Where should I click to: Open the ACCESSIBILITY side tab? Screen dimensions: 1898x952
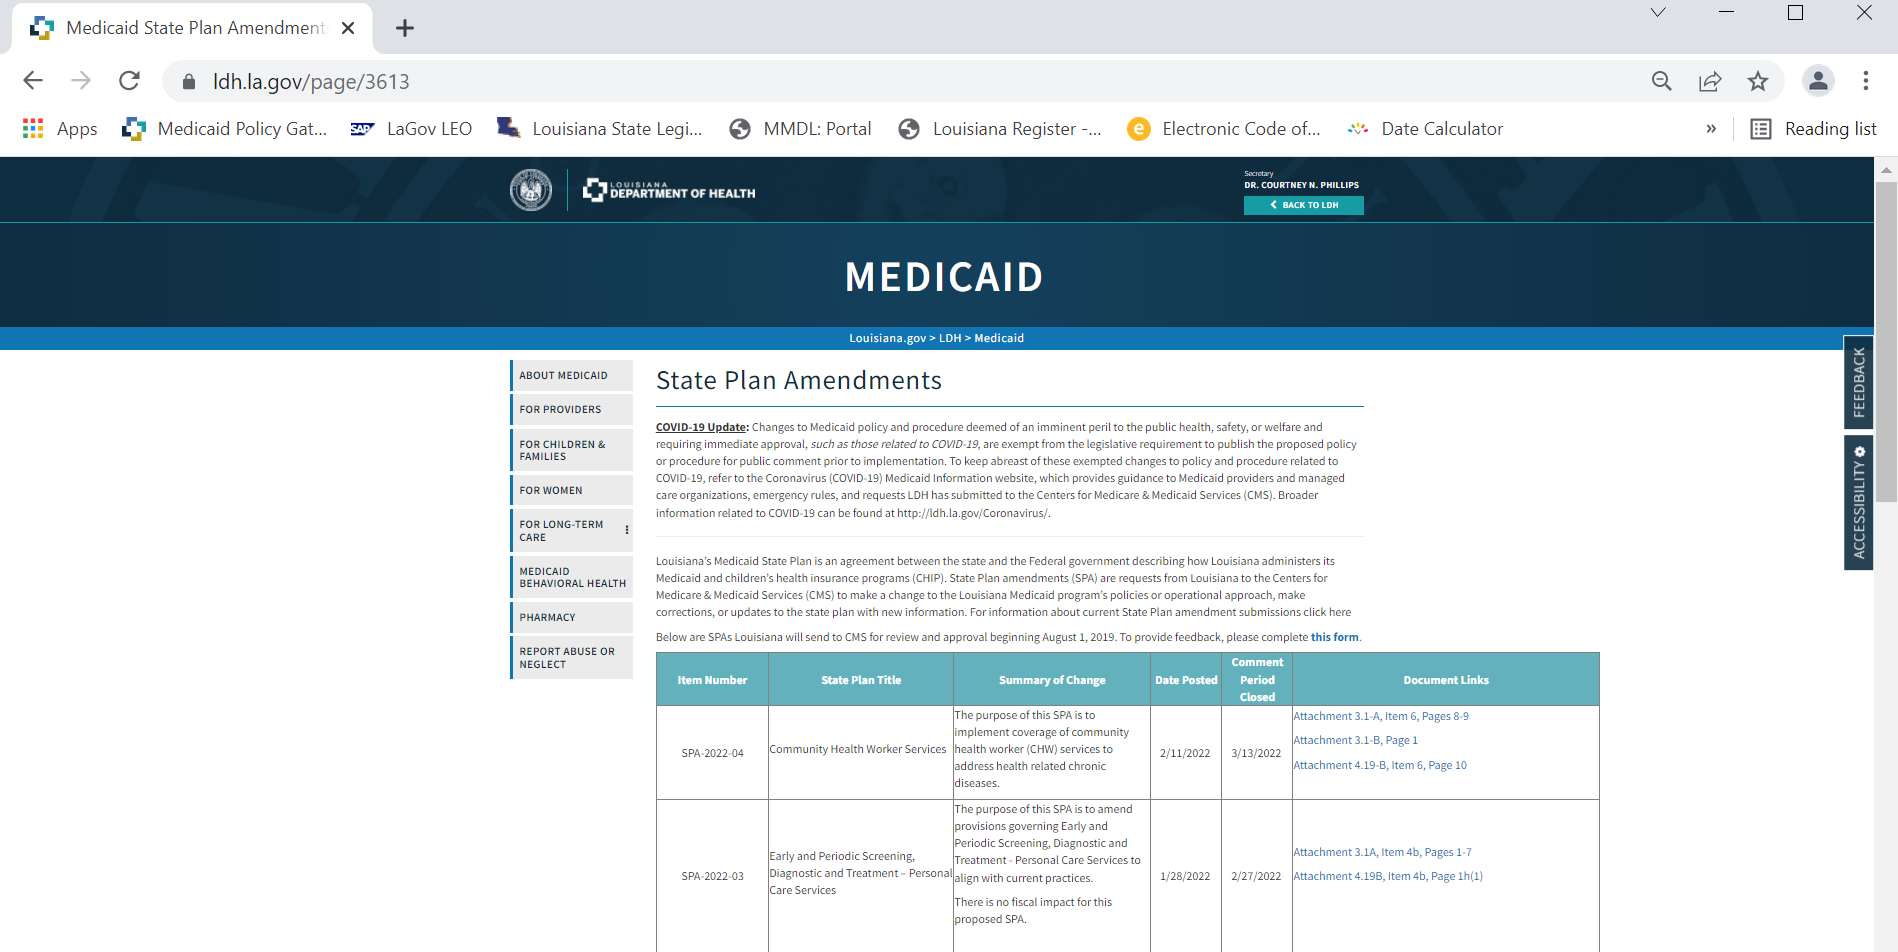(x=1858, y=502)
